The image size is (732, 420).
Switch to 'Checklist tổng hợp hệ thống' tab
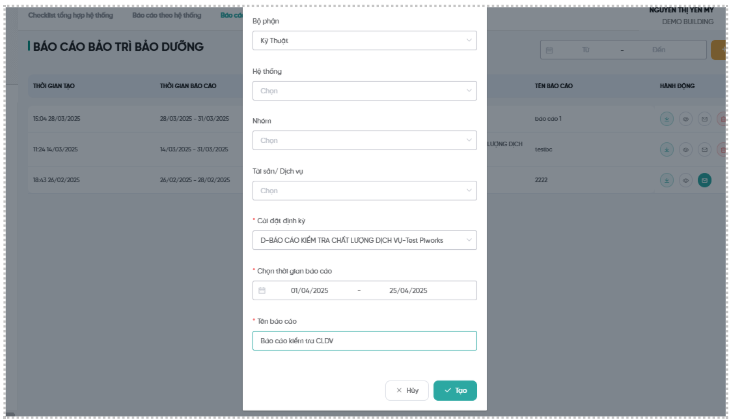(x=70, y=15)
